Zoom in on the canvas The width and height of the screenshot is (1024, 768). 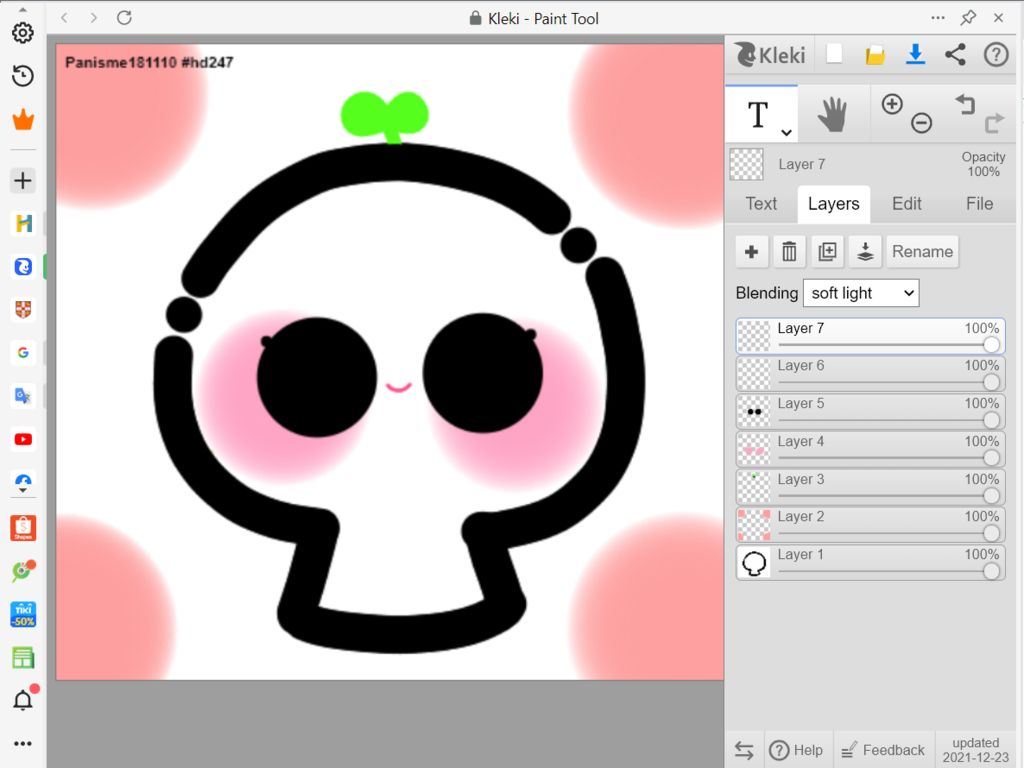[x=892, y=104]
